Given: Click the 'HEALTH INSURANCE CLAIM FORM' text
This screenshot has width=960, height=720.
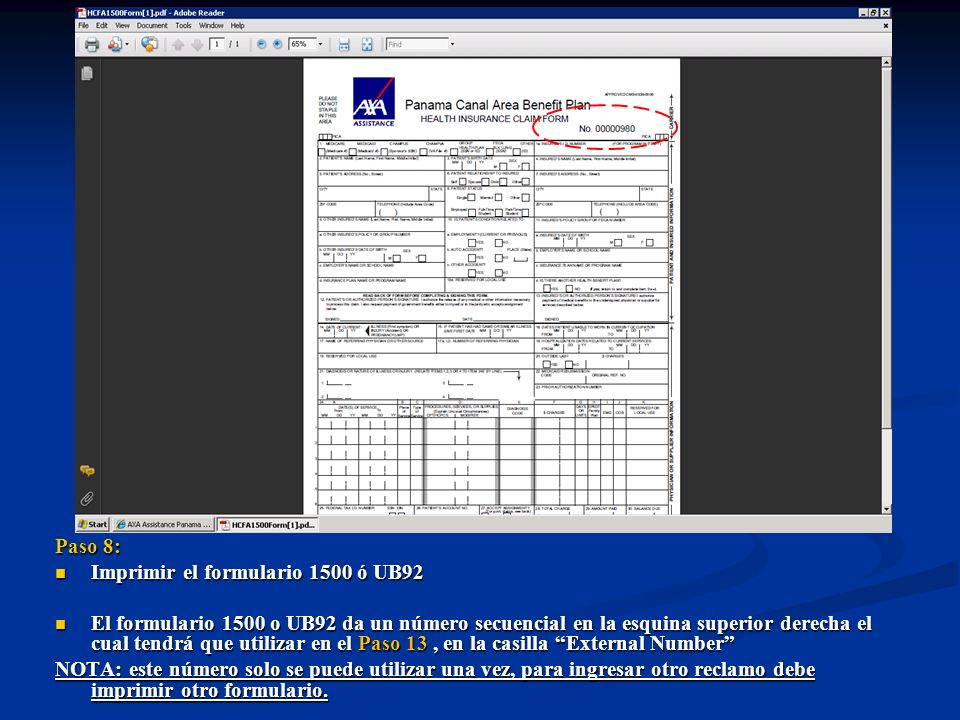Looking at the screenshot, I should click(494, 119).
